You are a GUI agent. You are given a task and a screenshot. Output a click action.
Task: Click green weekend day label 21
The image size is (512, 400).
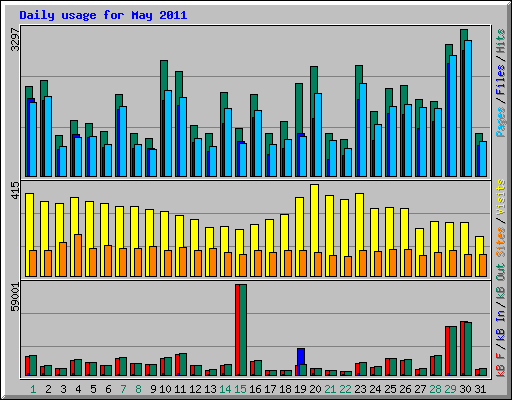coord(330,389)
